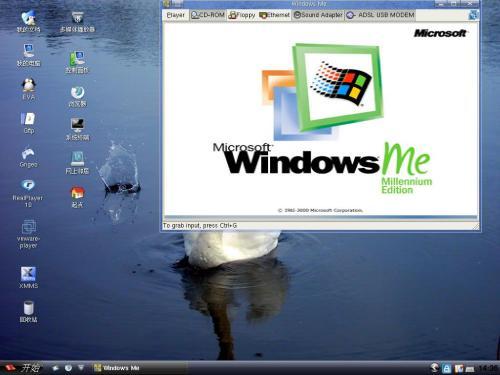Launch the XMMS desktop icon
The height and width of the screenshot is (375, 500).
click(x=29, y=277)
